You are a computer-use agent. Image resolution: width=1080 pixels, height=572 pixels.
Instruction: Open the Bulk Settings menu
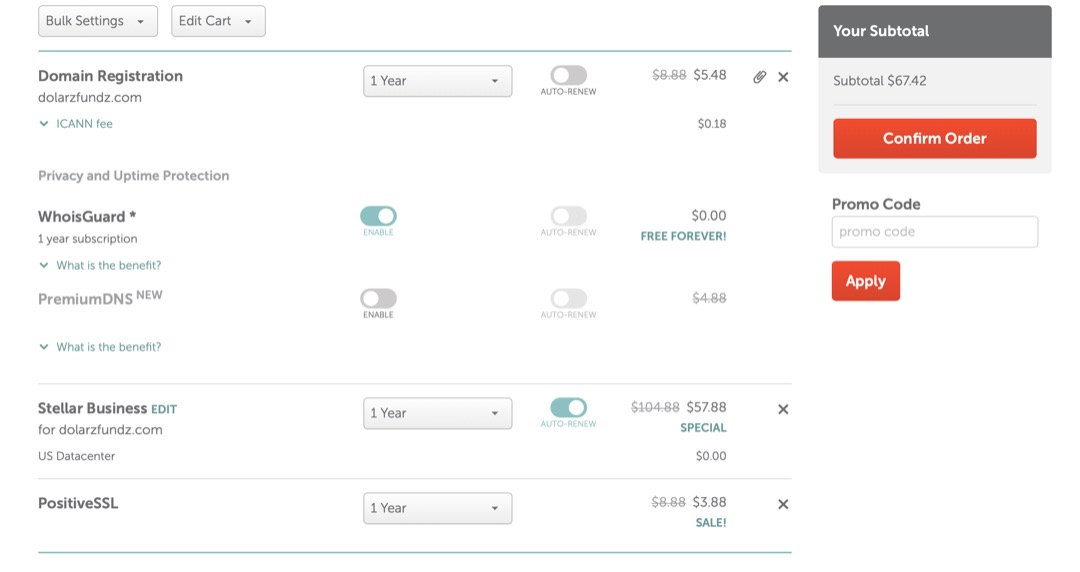click(x=97, y=21)
